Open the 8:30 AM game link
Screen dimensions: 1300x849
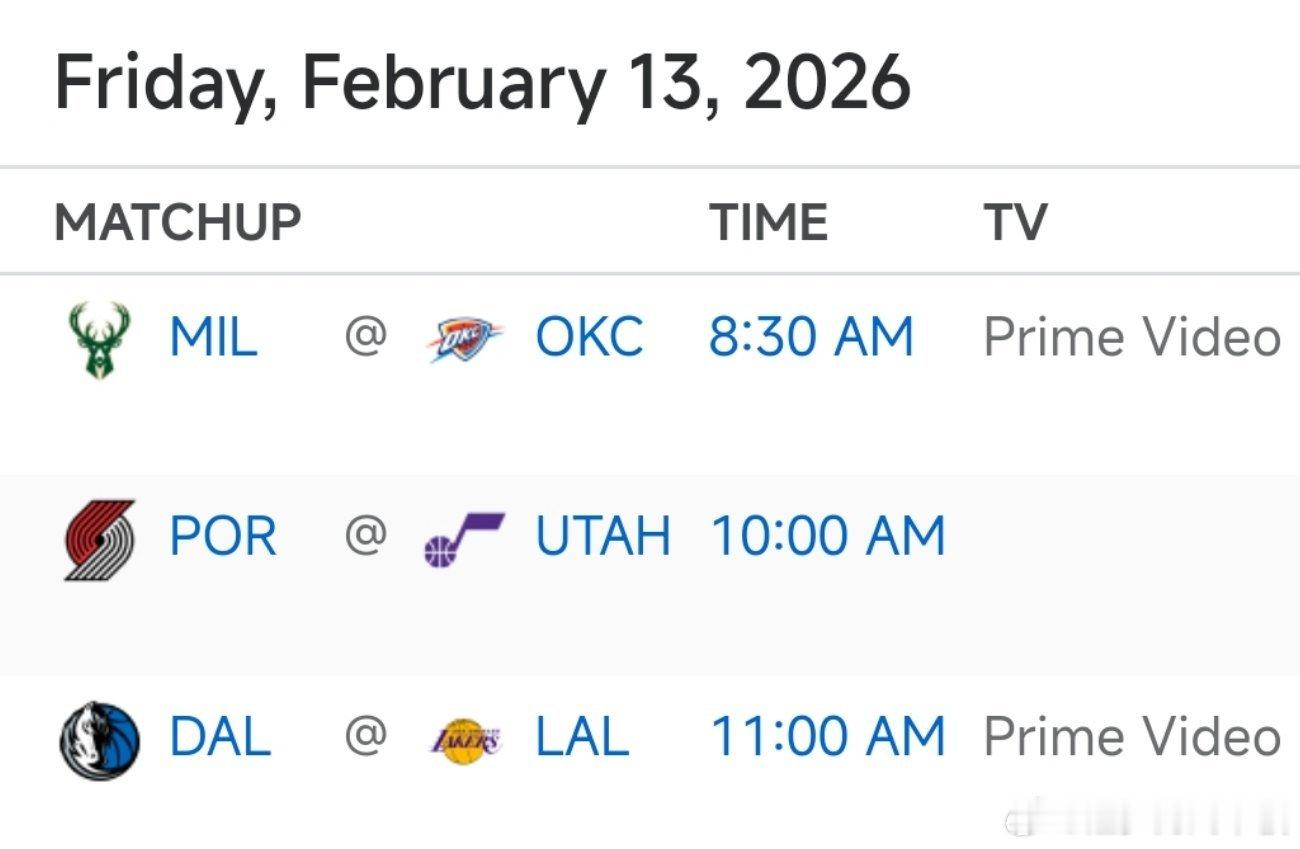pyautogui.click(x=811, y=338)
